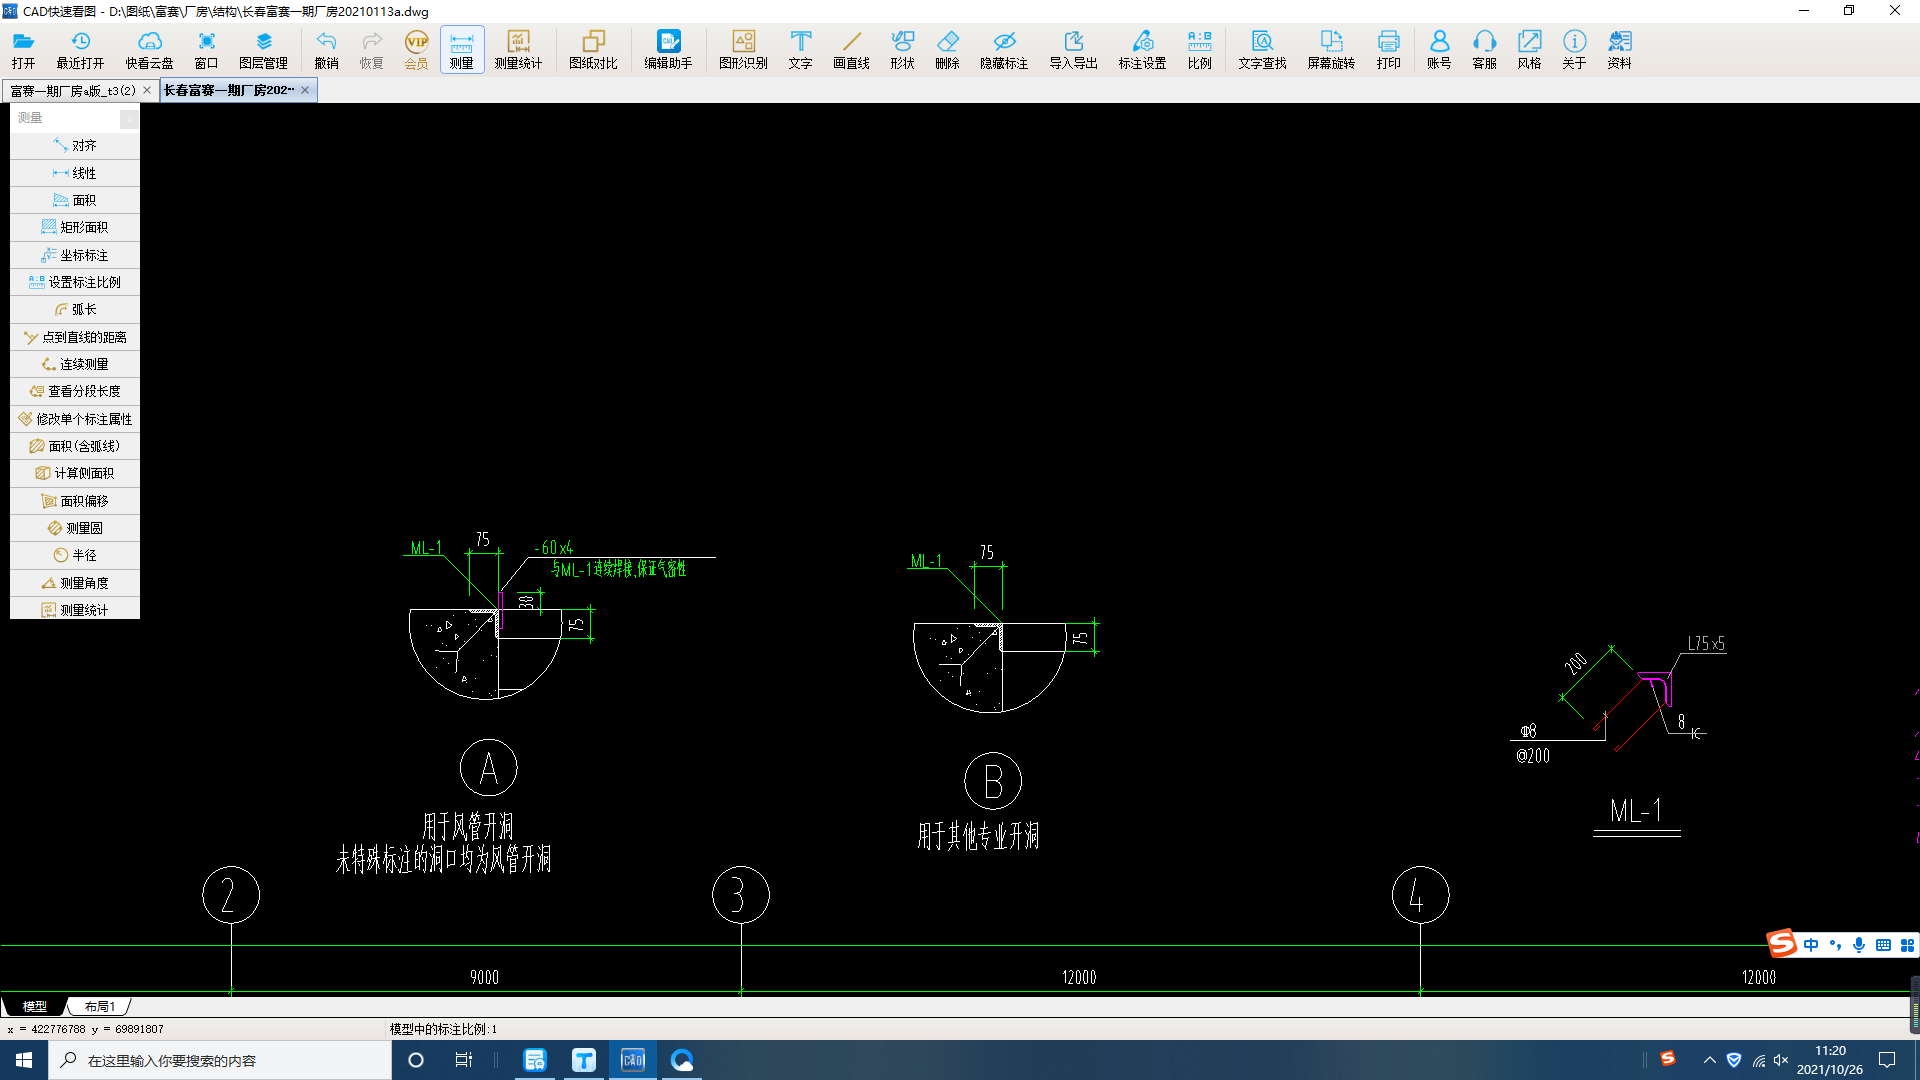1920x1080 pixels.
Task: Open 文字查找 text search
Action: [1262, 50]
